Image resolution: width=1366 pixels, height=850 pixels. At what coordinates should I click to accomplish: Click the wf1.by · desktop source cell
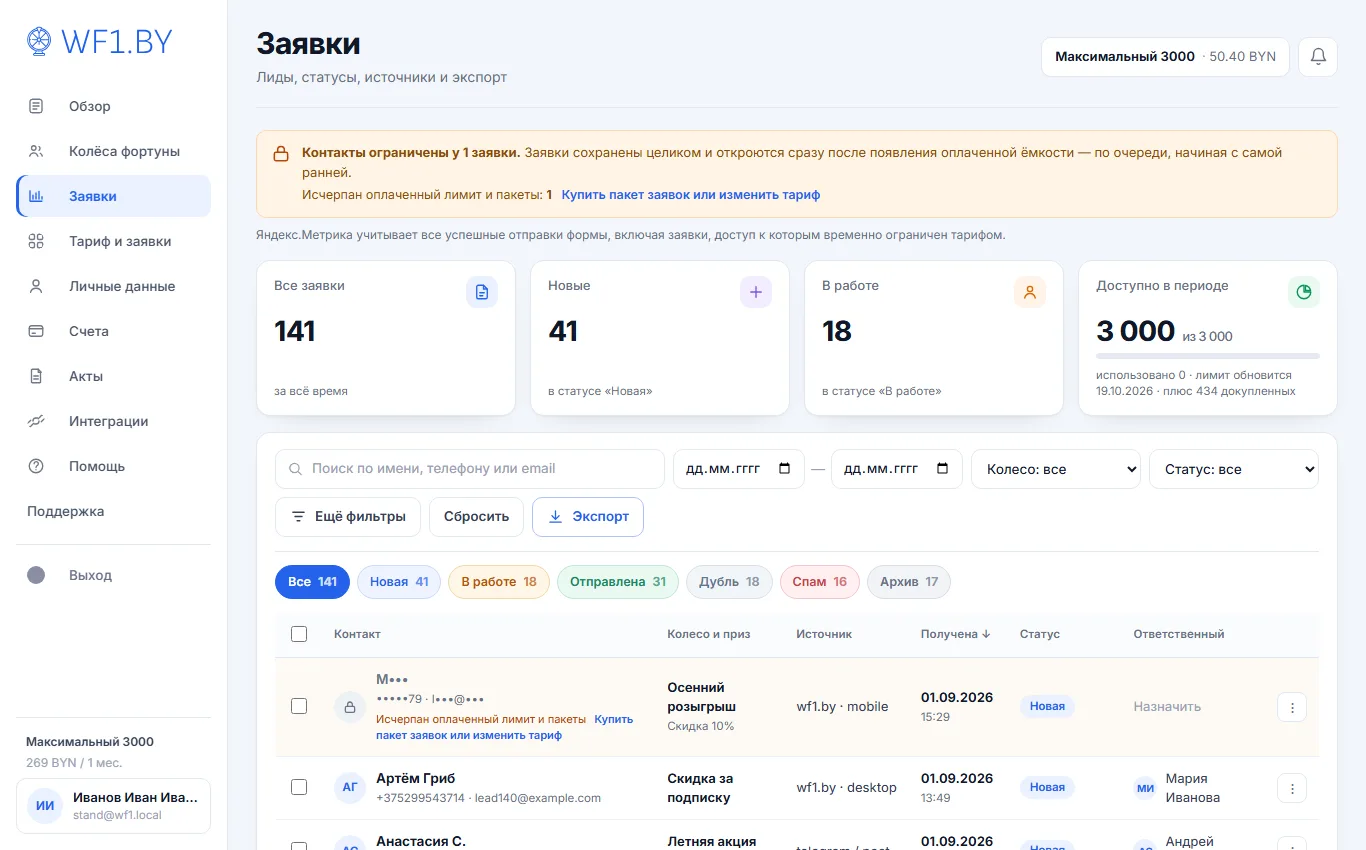click(x=846, y=788)
